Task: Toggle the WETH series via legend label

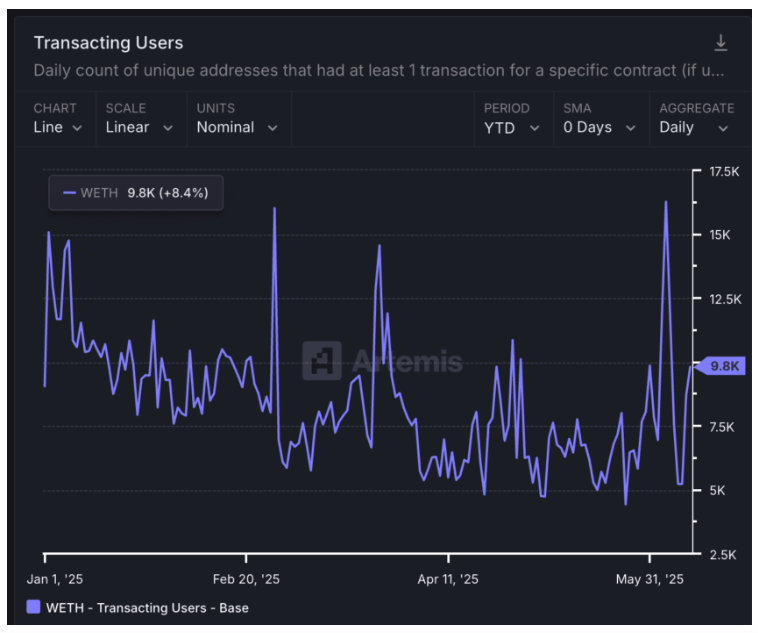Action: tap(147, 607)
